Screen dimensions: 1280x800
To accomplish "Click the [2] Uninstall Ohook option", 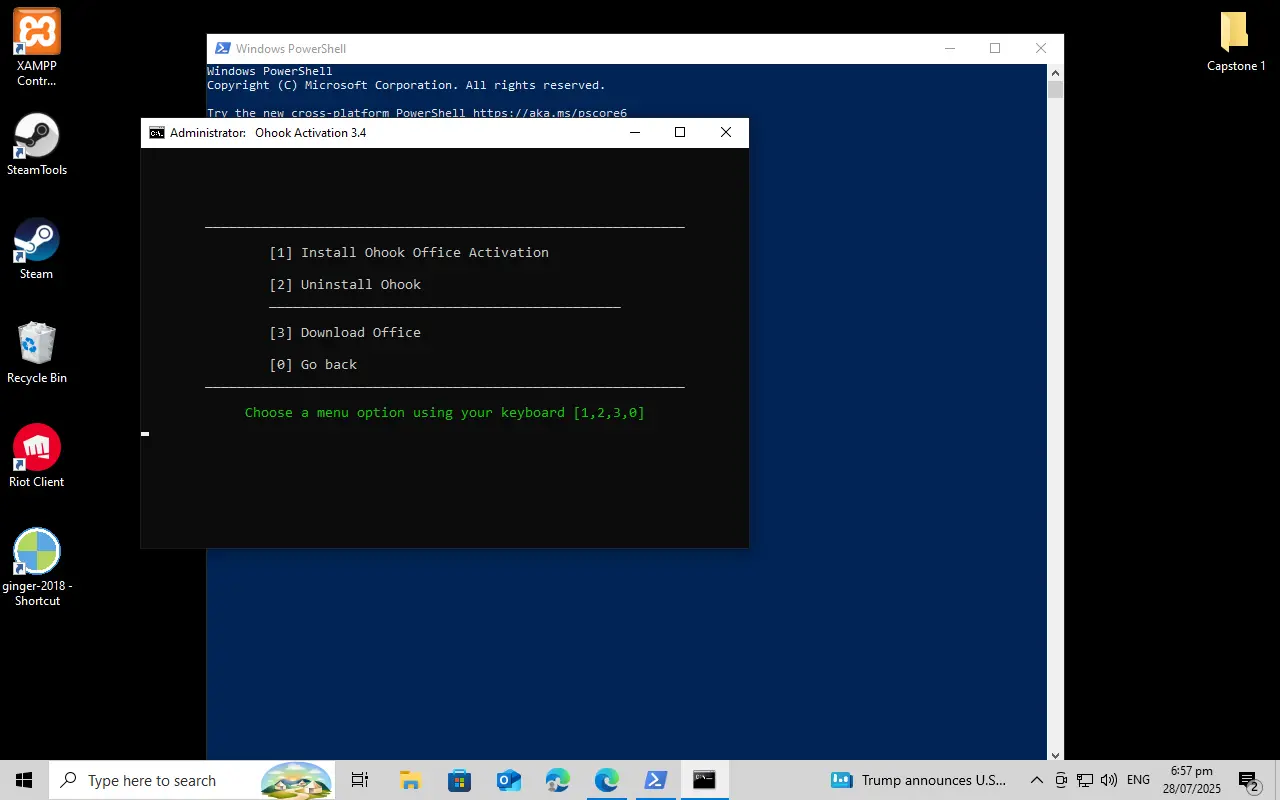I will tap(345, 285).
